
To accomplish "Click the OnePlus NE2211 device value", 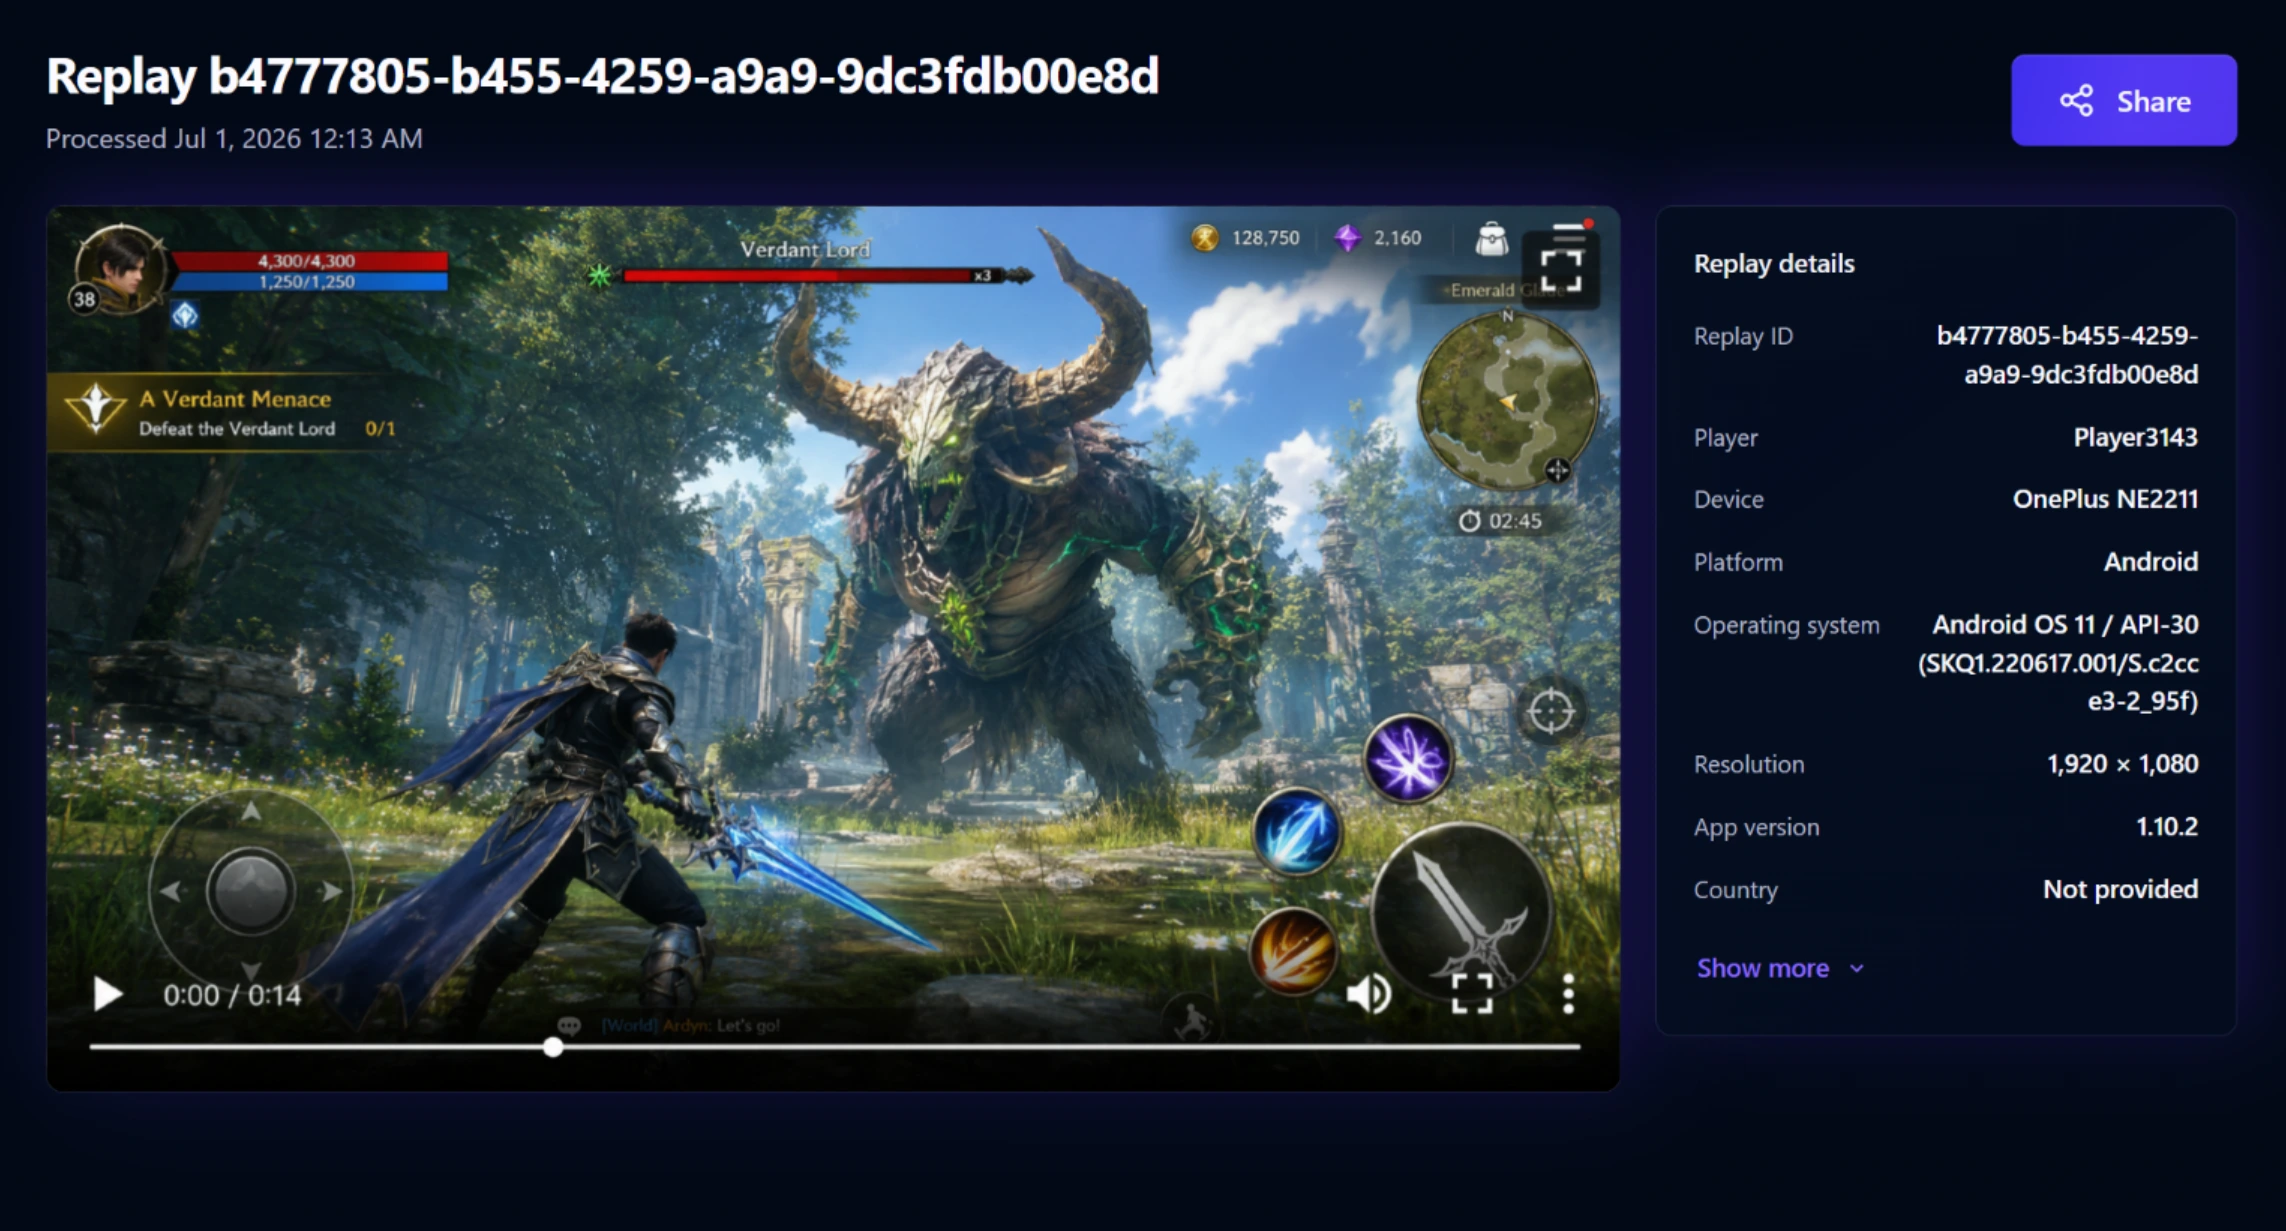I will [x=2105, y=499].
